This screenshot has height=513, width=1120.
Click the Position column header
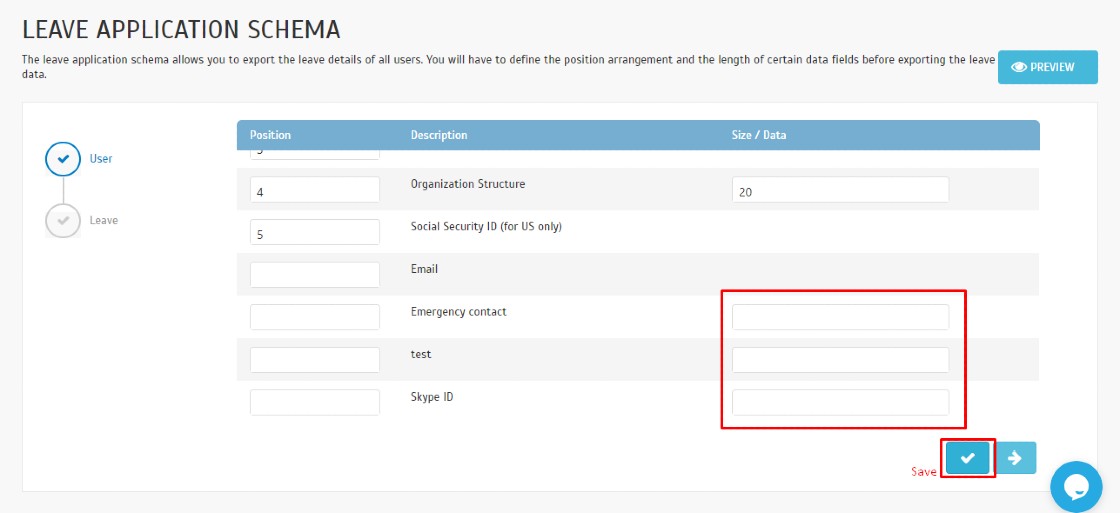270,135
